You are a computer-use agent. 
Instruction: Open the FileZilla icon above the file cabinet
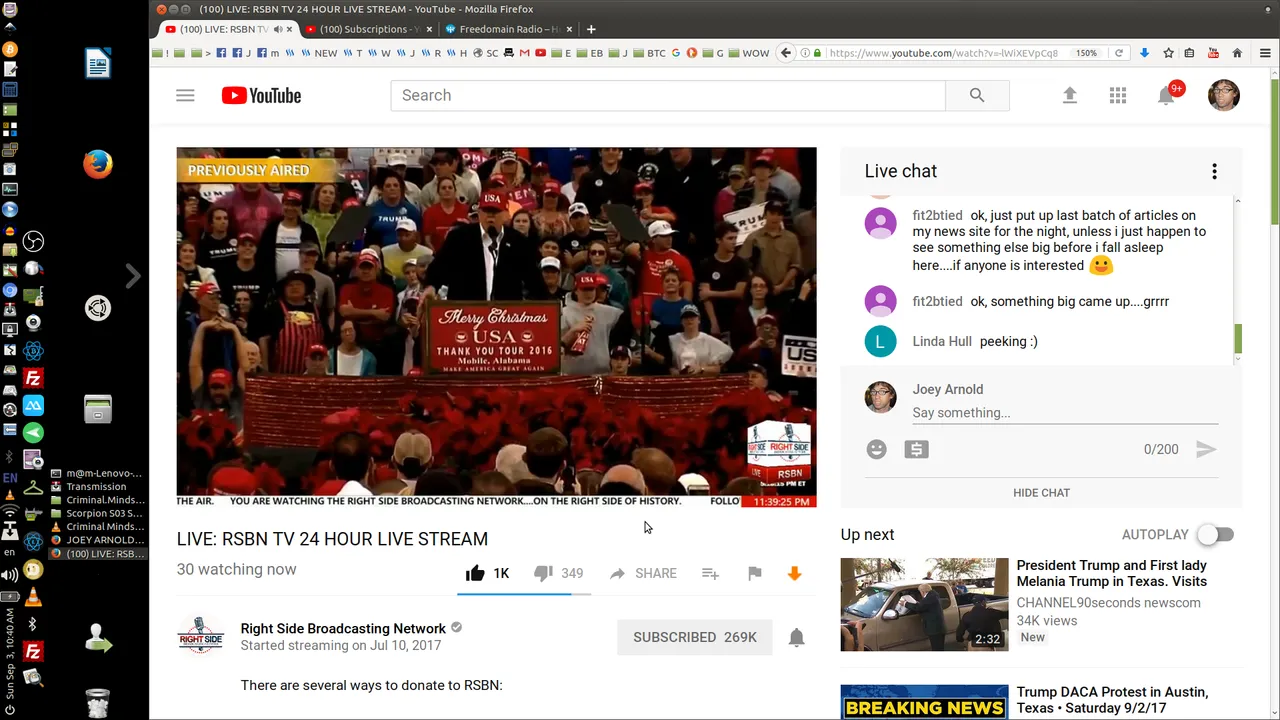[x=33, y=379]
